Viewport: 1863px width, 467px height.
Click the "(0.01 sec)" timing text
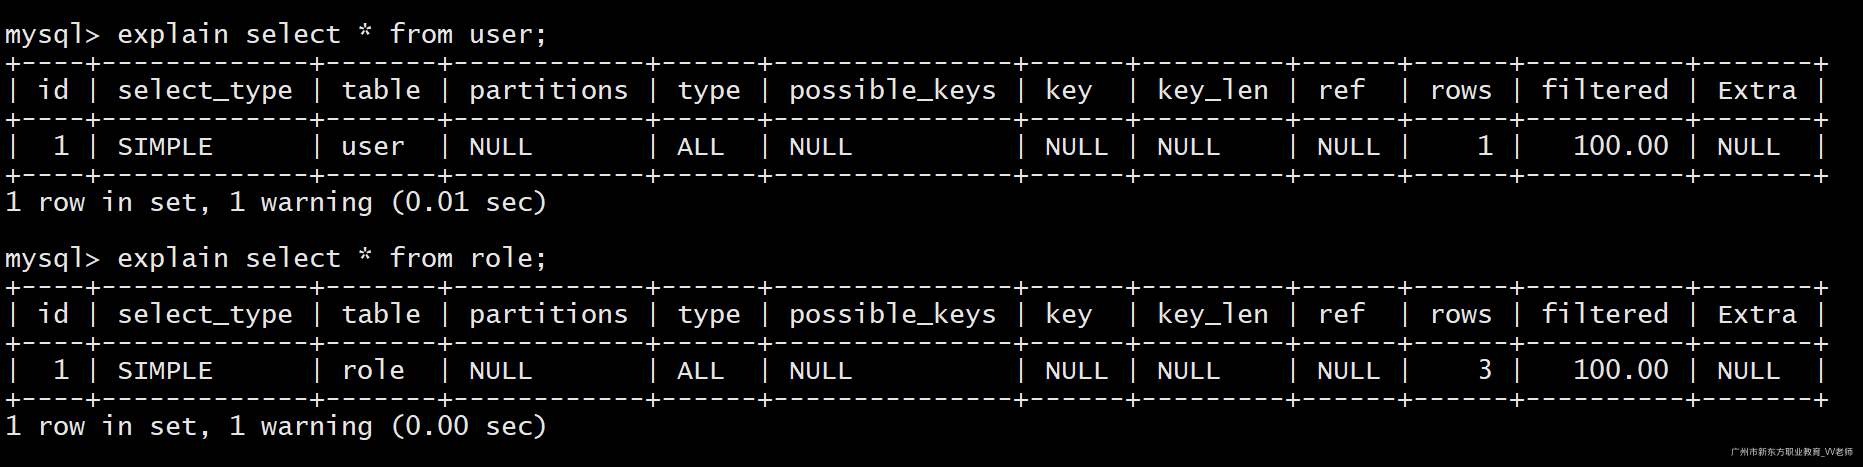coord(468,202)
